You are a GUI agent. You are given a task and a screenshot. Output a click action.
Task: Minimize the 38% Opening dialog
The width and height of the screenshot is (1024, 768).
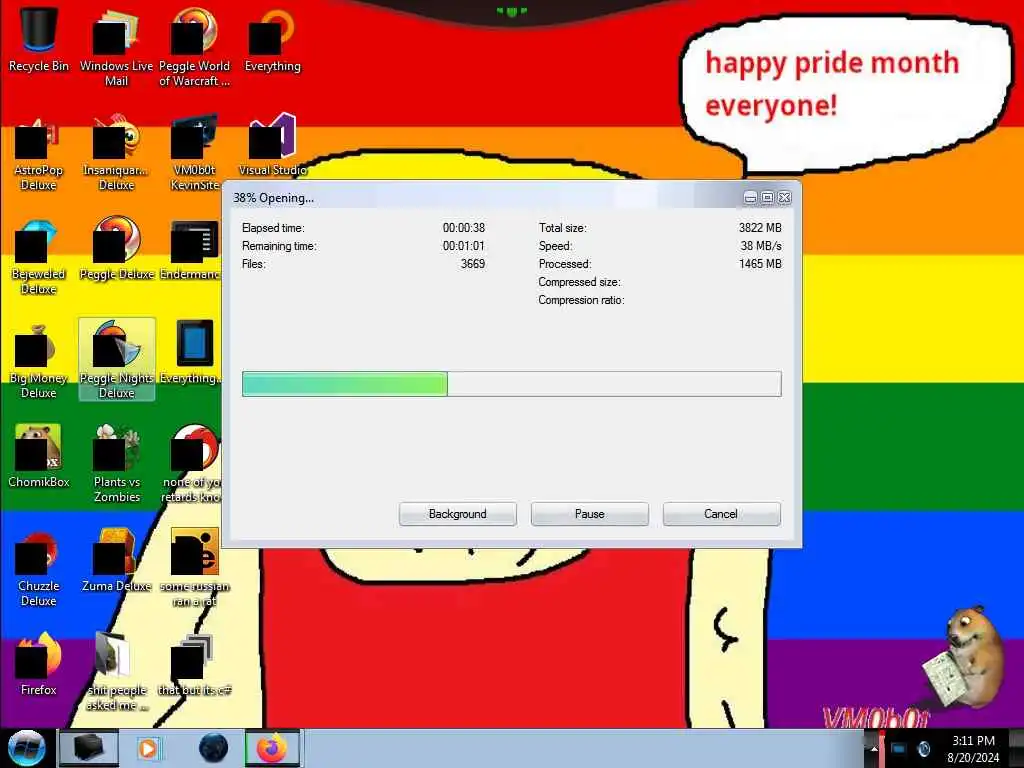[x=750, y=197]
